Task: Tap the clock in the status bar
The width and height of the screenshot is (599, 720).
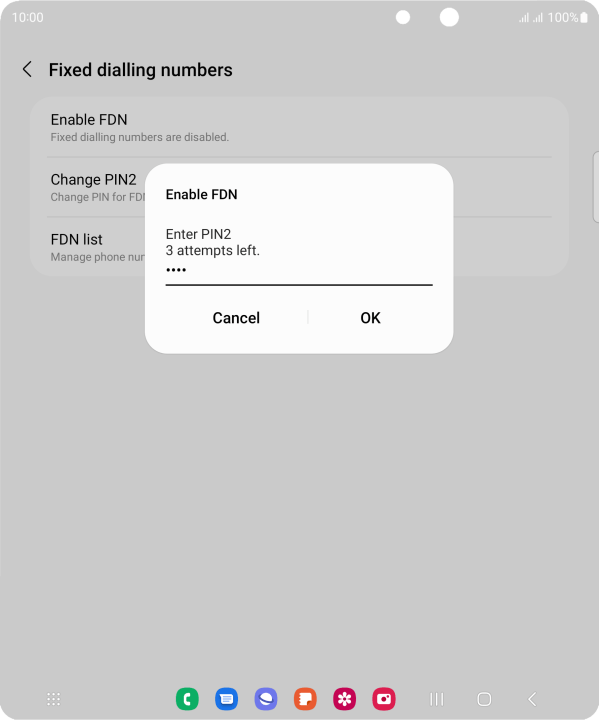Action: click(28, 17)
